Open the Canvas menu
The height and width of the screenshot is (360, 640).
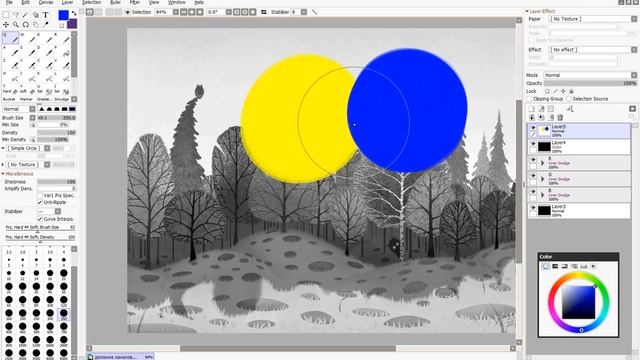[x=46, y=2]
